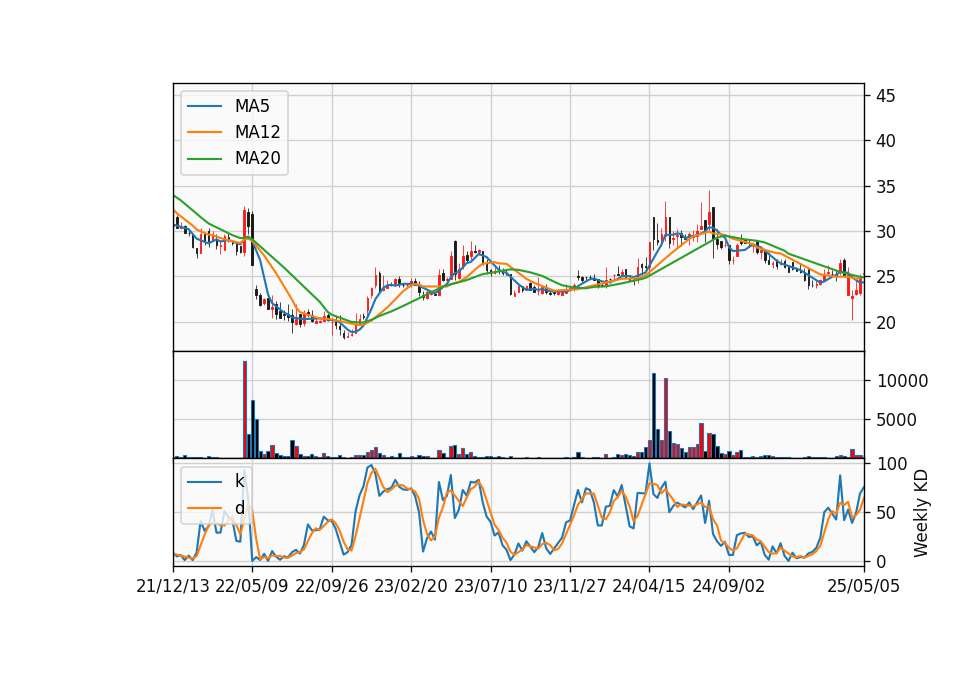Click the d legend label
This screenshot has height=690, width=960.
[x=239, y=508]
